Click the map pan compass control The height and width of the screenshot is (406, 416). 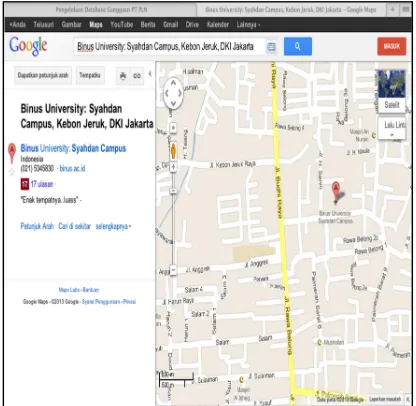(x=173, y=94)
